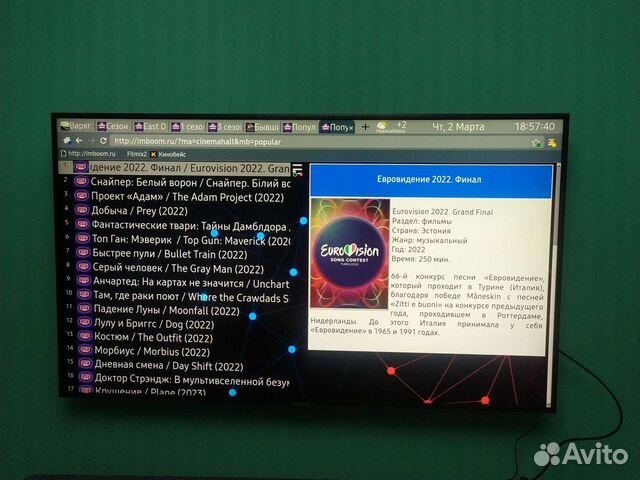Screen dimensions: 640x480
Task: Click the star bookmark icon
Action: click(x=536, y=142)
